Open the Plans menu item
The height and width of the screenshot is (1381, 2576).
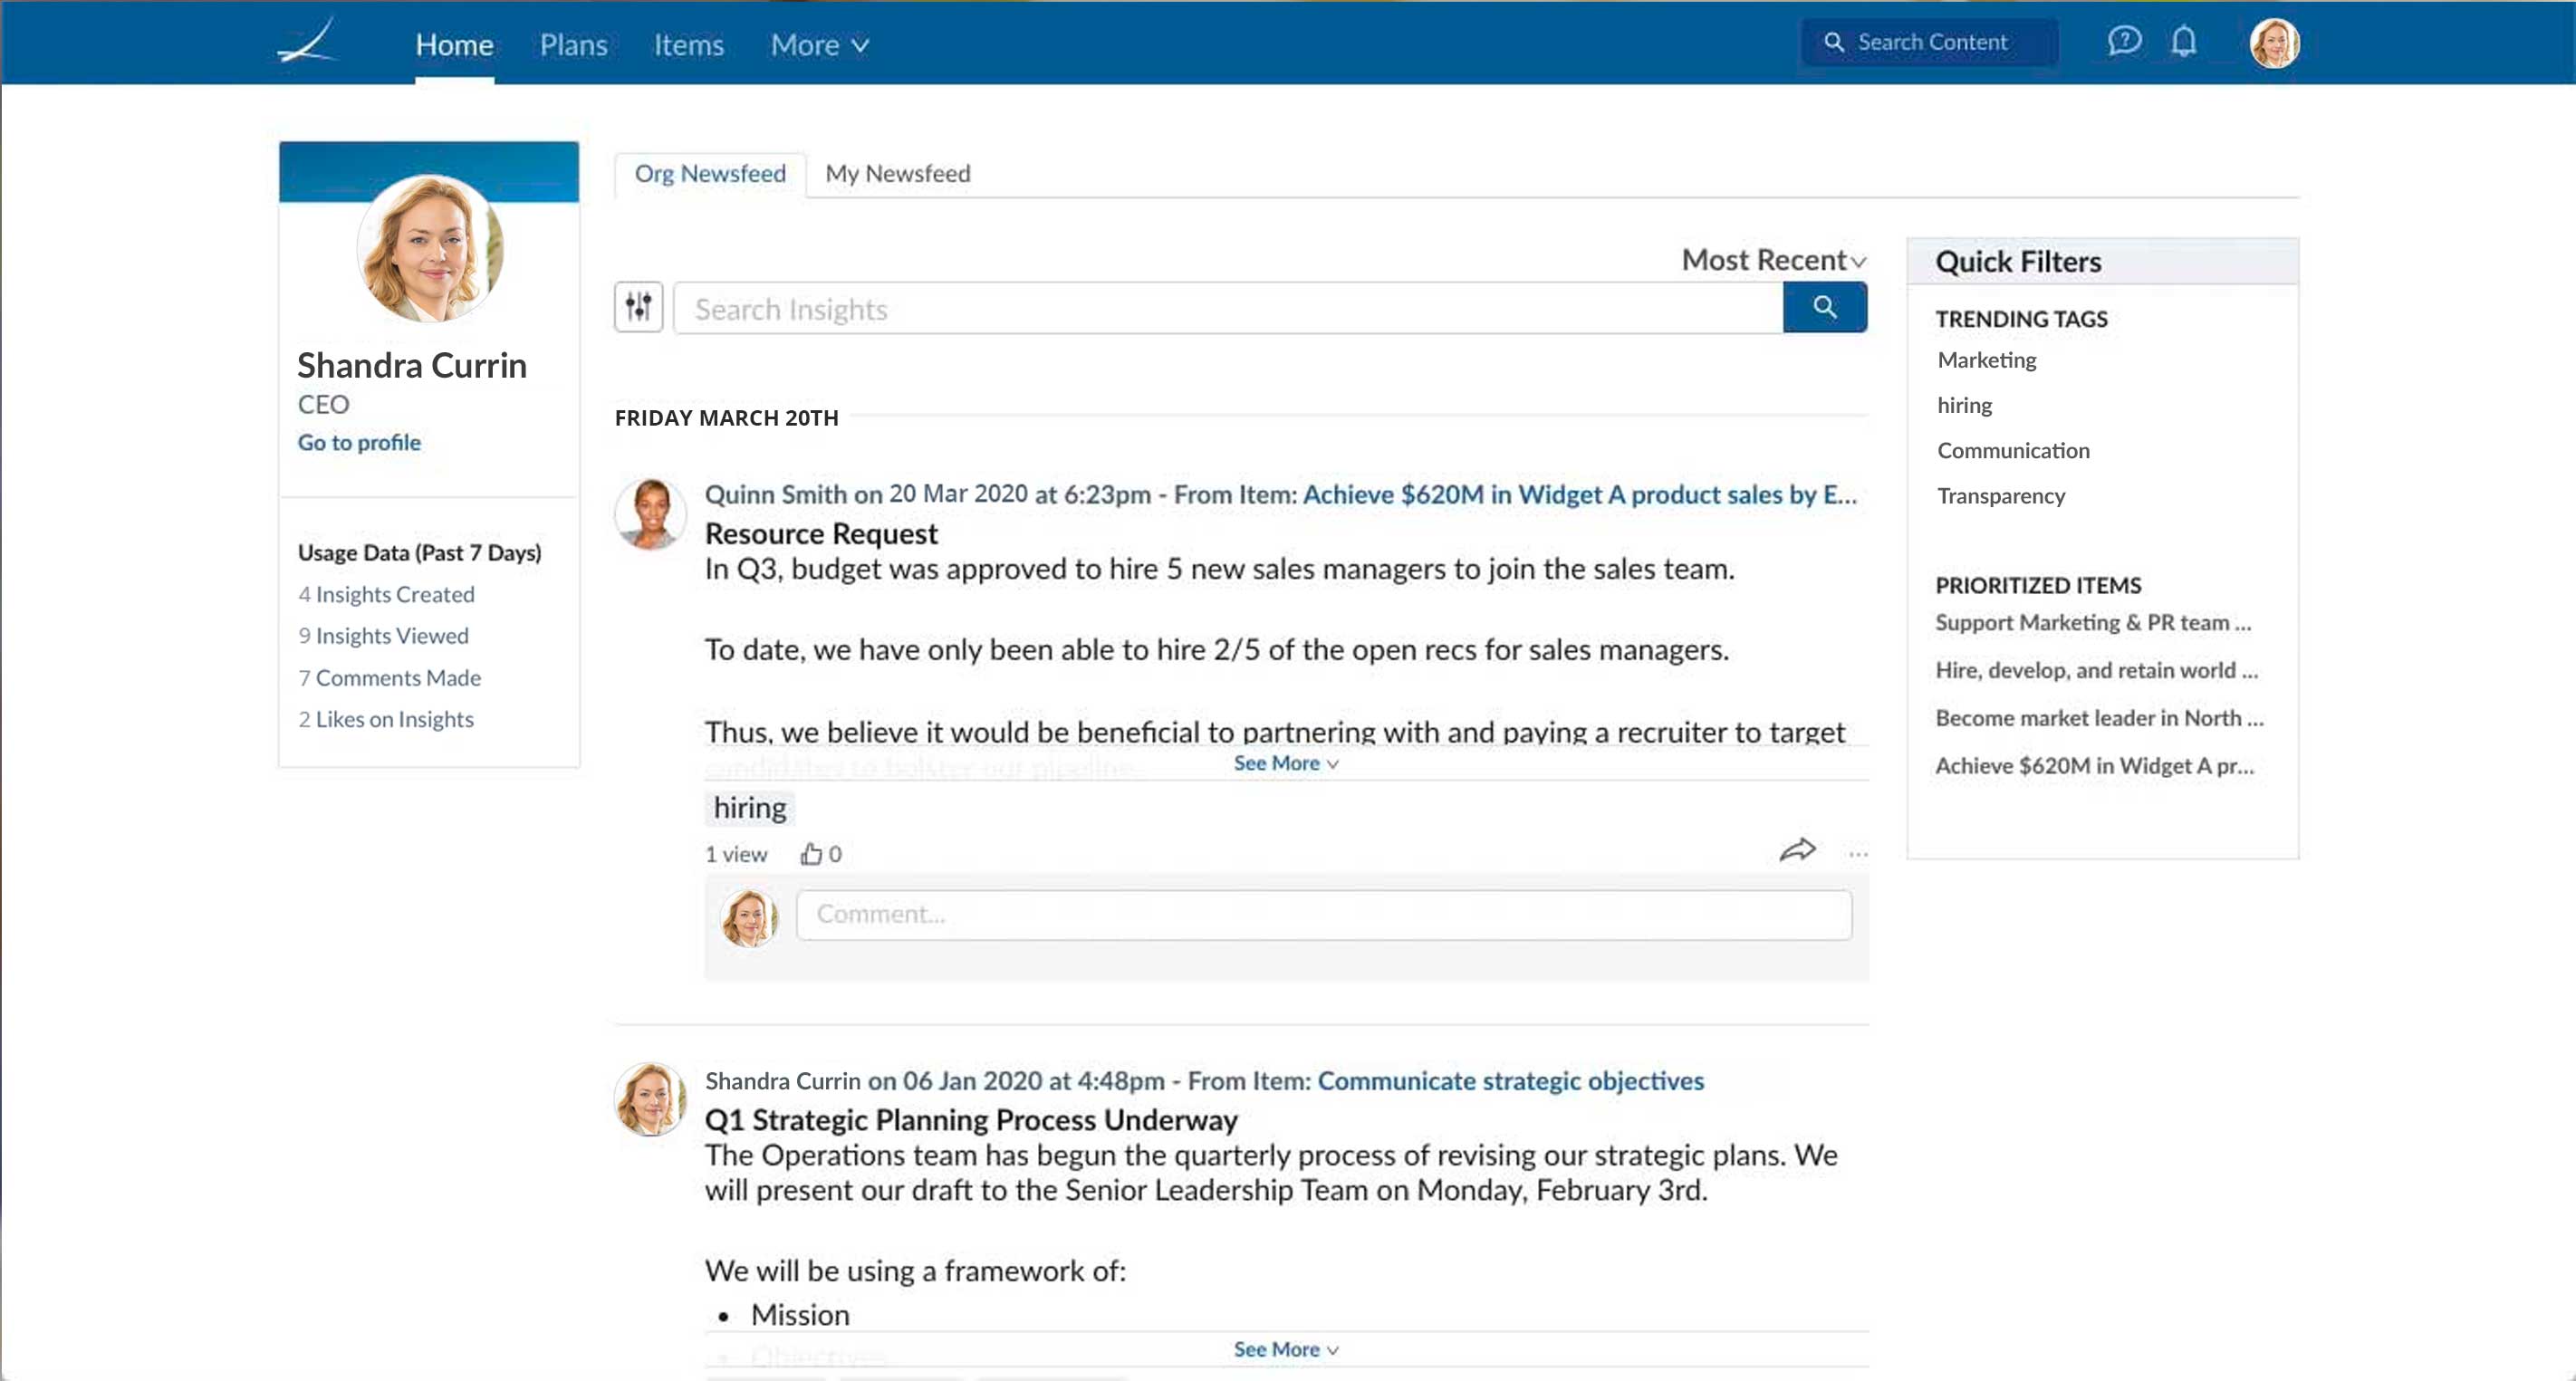coord(573,45)
